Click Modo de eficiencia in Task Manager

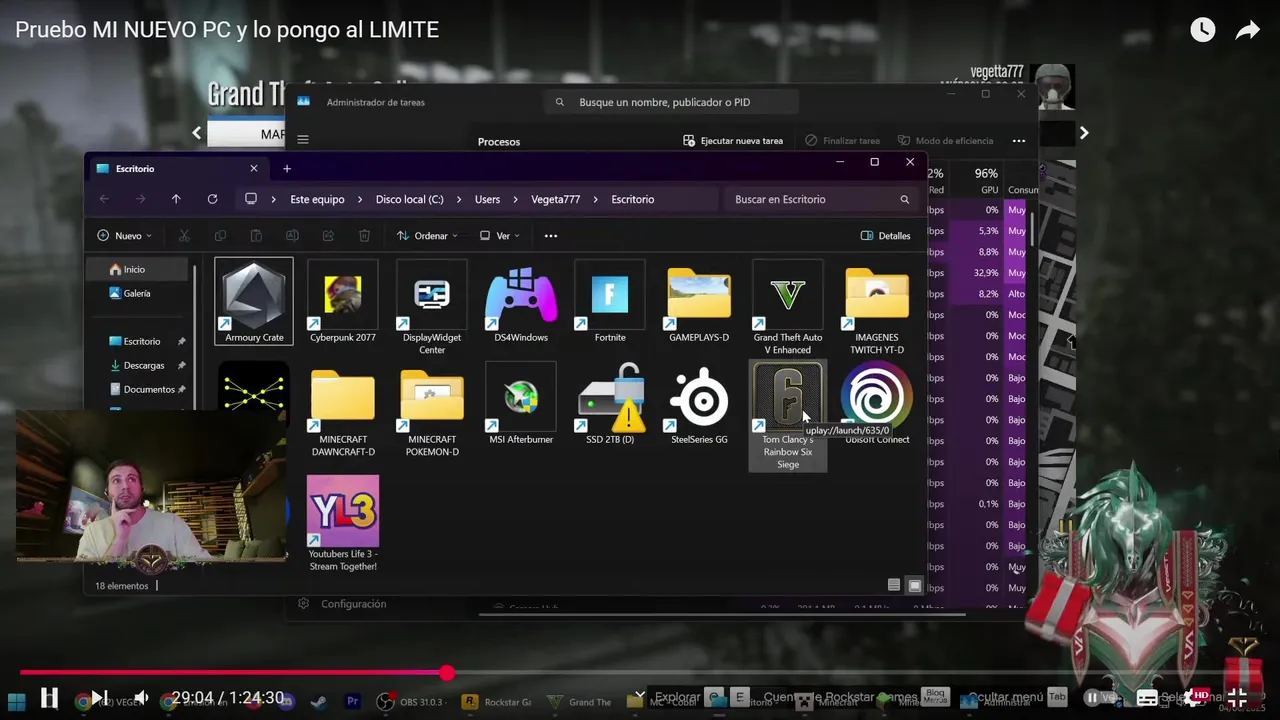click(x=945, y=141)
